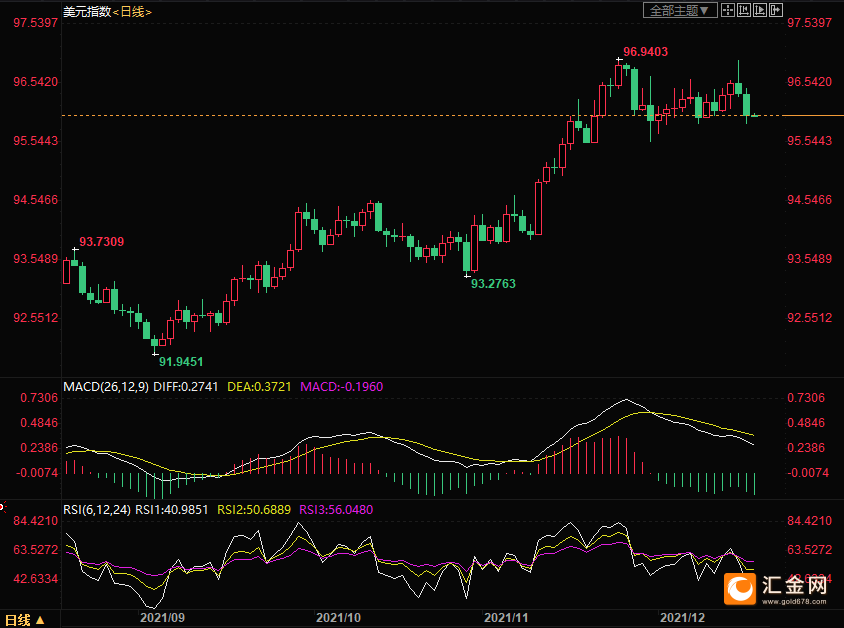Click the 2021/09 date marker

162,618
